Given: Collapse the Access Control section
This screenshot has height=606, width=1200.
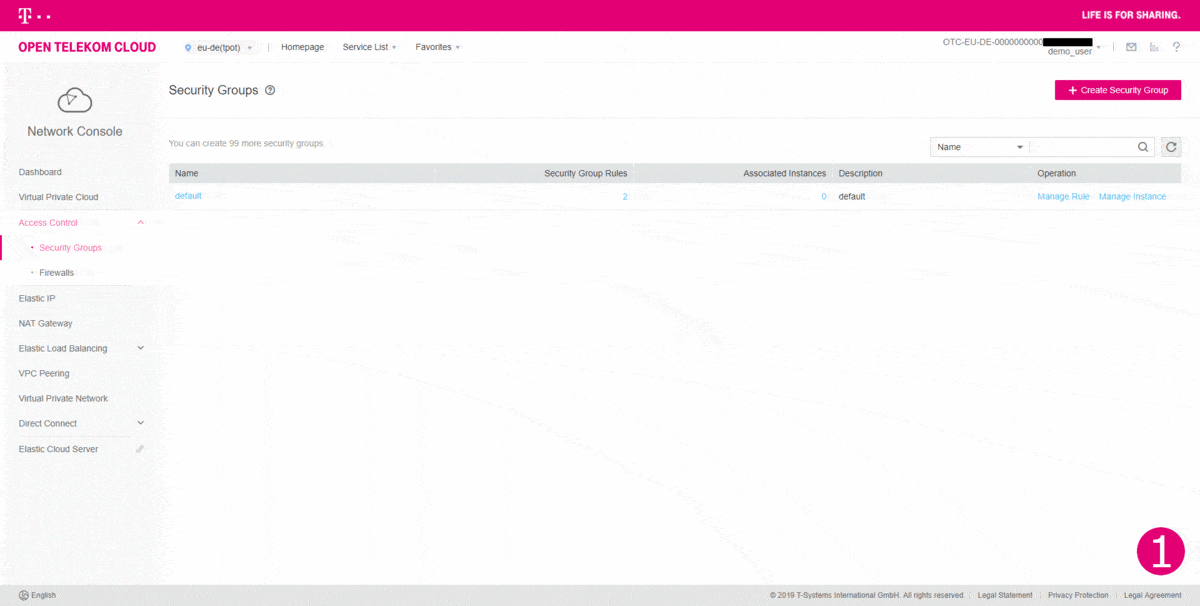Looking at the screenshot, I should pos(141,222).
